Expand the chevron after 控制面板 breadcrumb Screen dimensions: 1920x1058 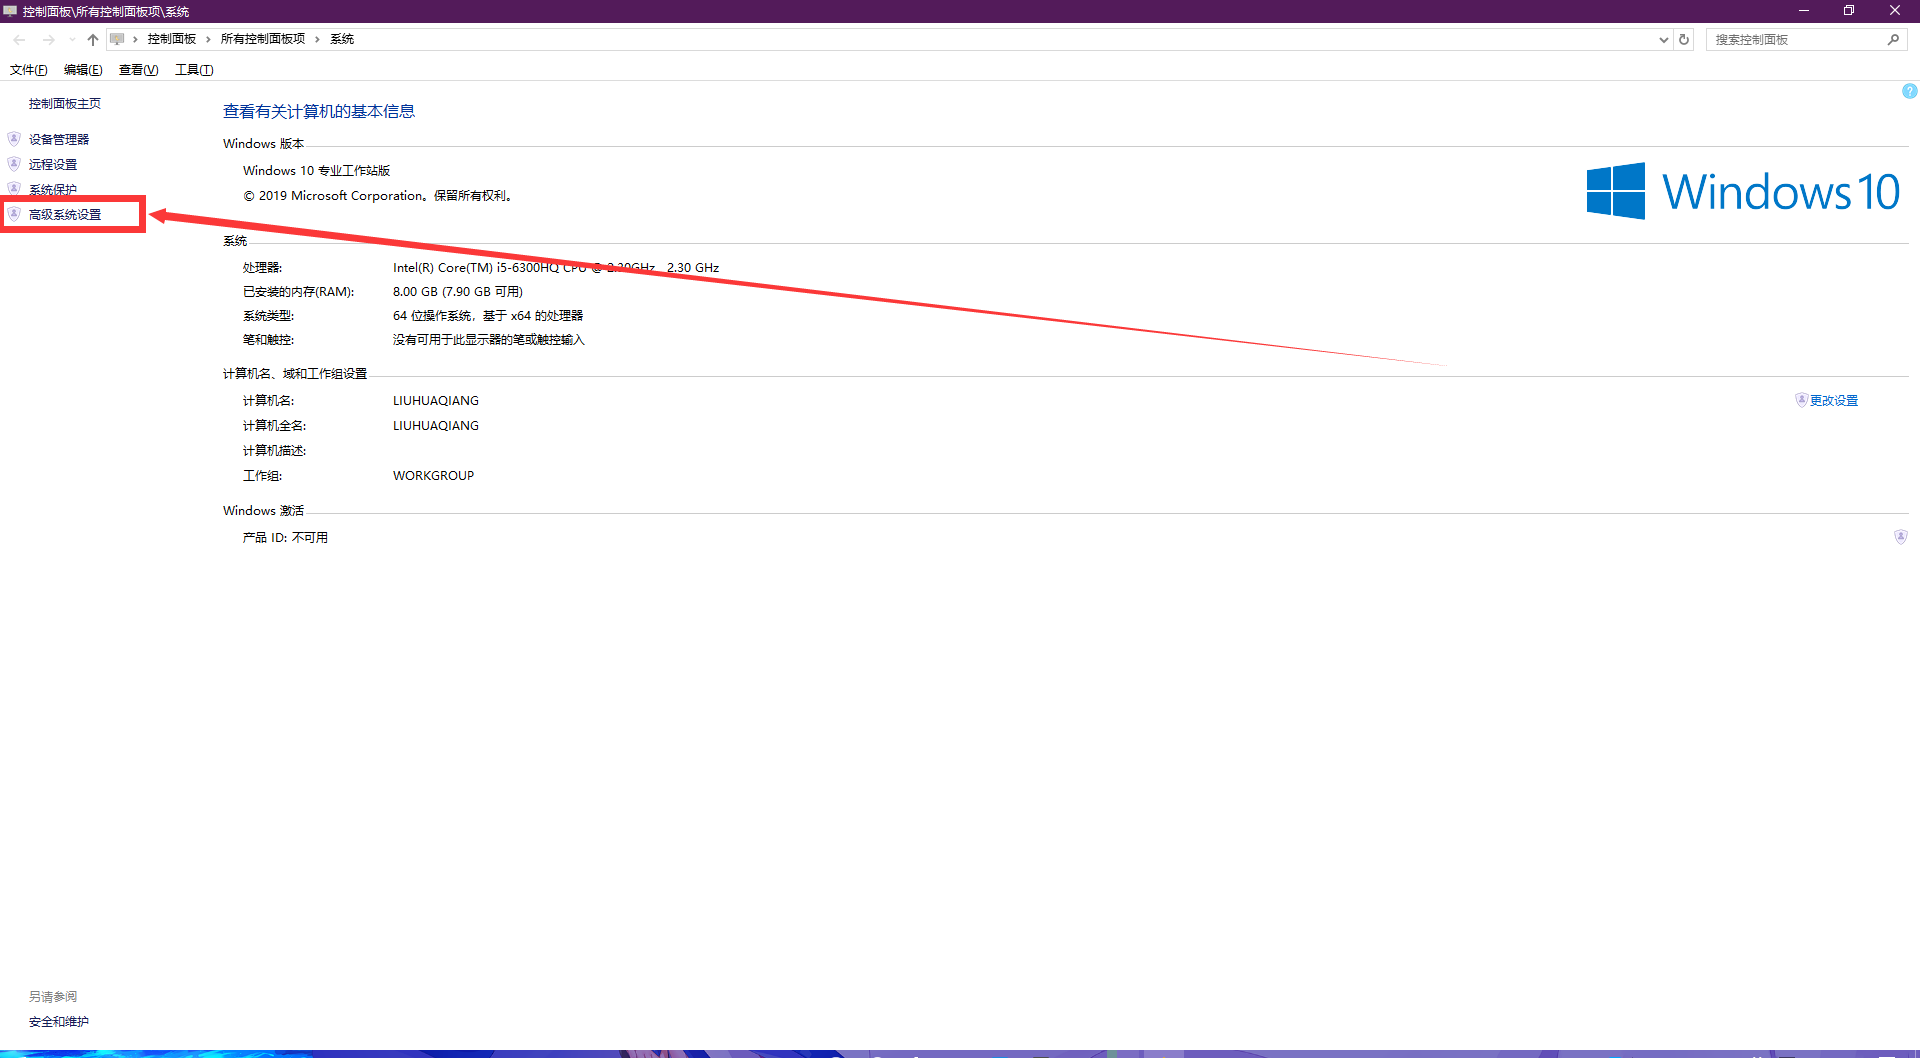click(208, 40)
